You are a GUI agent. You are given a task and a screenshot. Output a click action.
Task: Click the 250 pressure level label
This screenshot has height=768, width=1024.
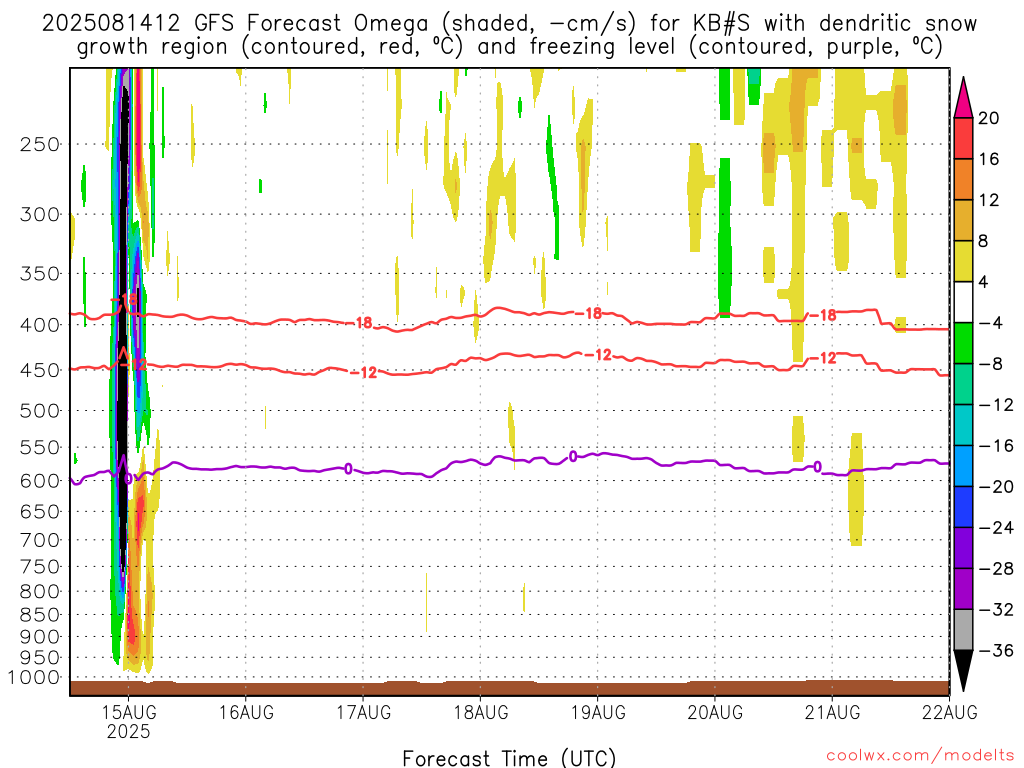click(40, 144)
